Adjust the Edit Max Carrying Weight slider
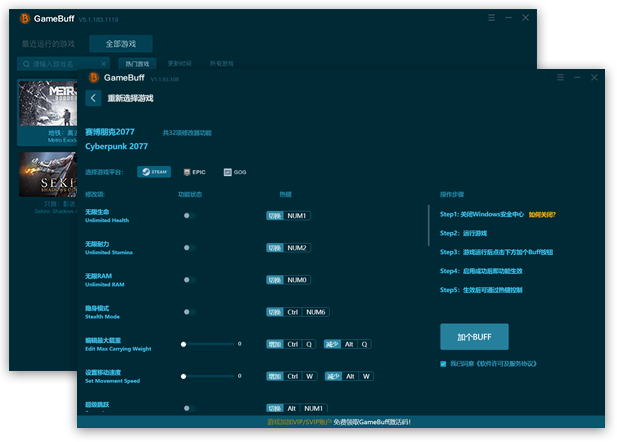The width and height of the screenshot is (617, 442). pos(208,344)
